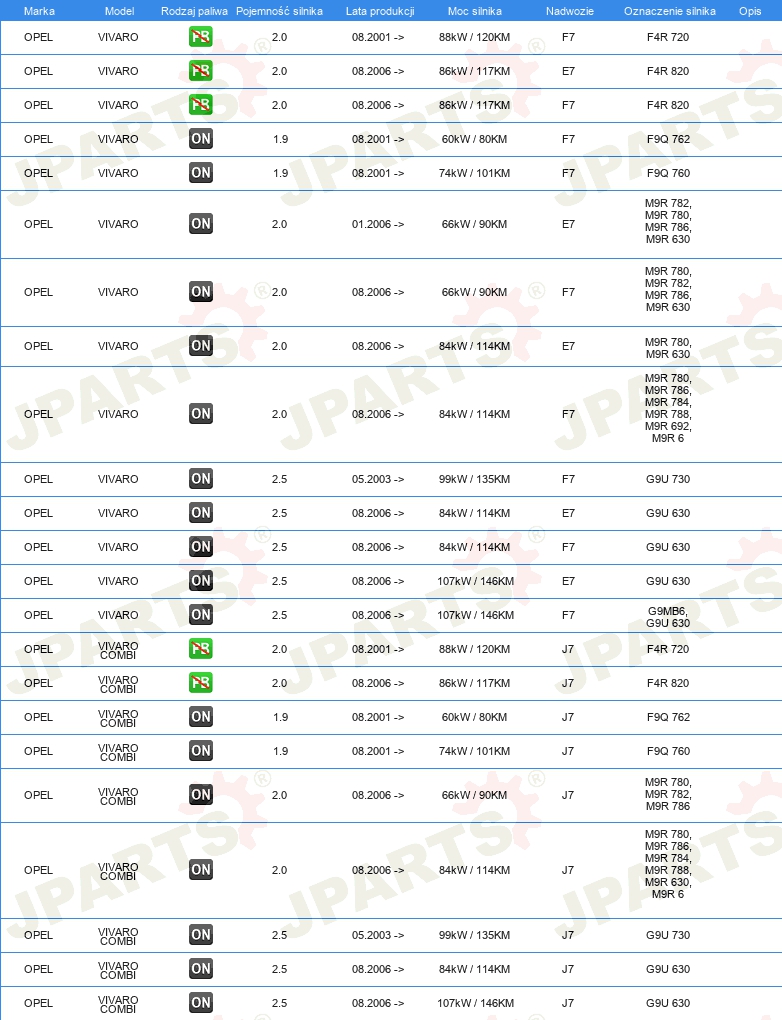Image resolution: width=782 pixels, height=1020 pixels.
Task: Click VIVARO COMBI in the 107kW / 146KM J7 row
Action: pos(118,1004)
